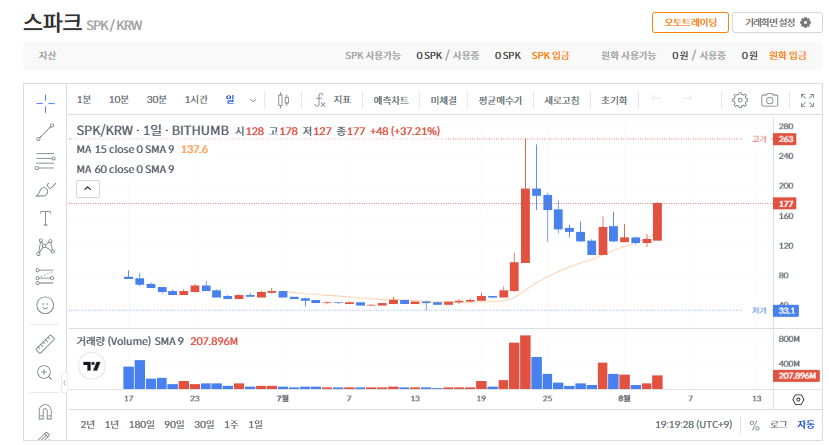
Task: Click the 177 current price label
Action: pos(785,203)
